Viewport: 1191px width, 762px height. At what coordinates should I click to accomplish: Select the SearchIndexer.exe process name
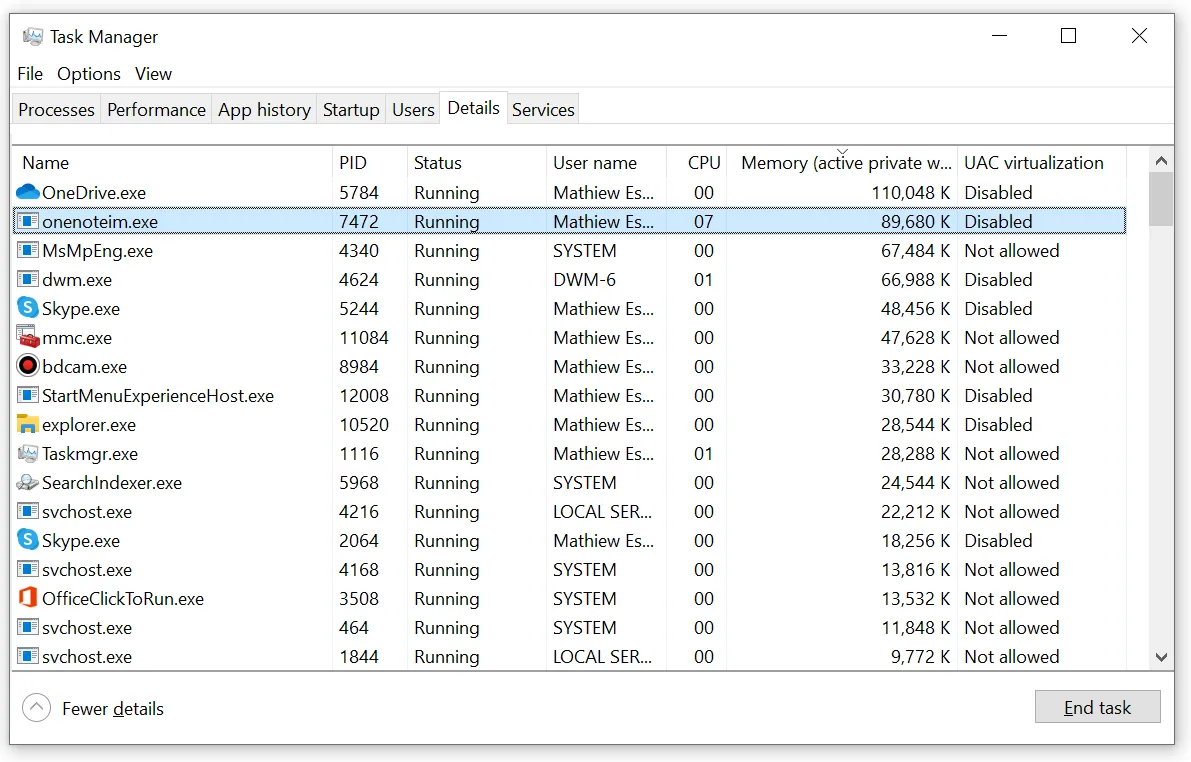pos(112,482)
